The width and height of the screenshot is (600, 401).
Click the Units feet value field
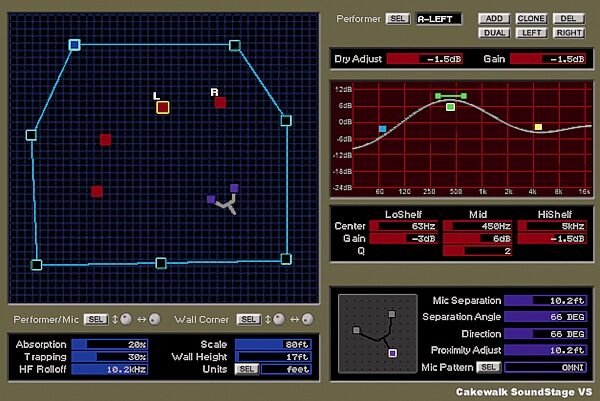(286, 369)
